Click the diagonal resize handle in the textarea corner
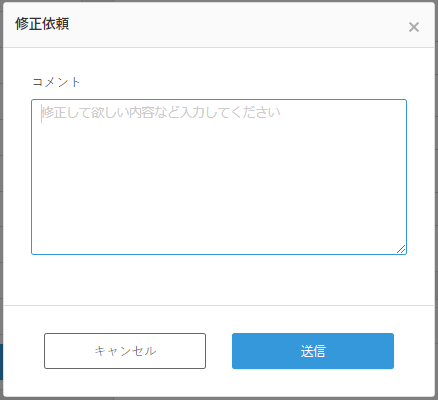 [x=401, y=249]
